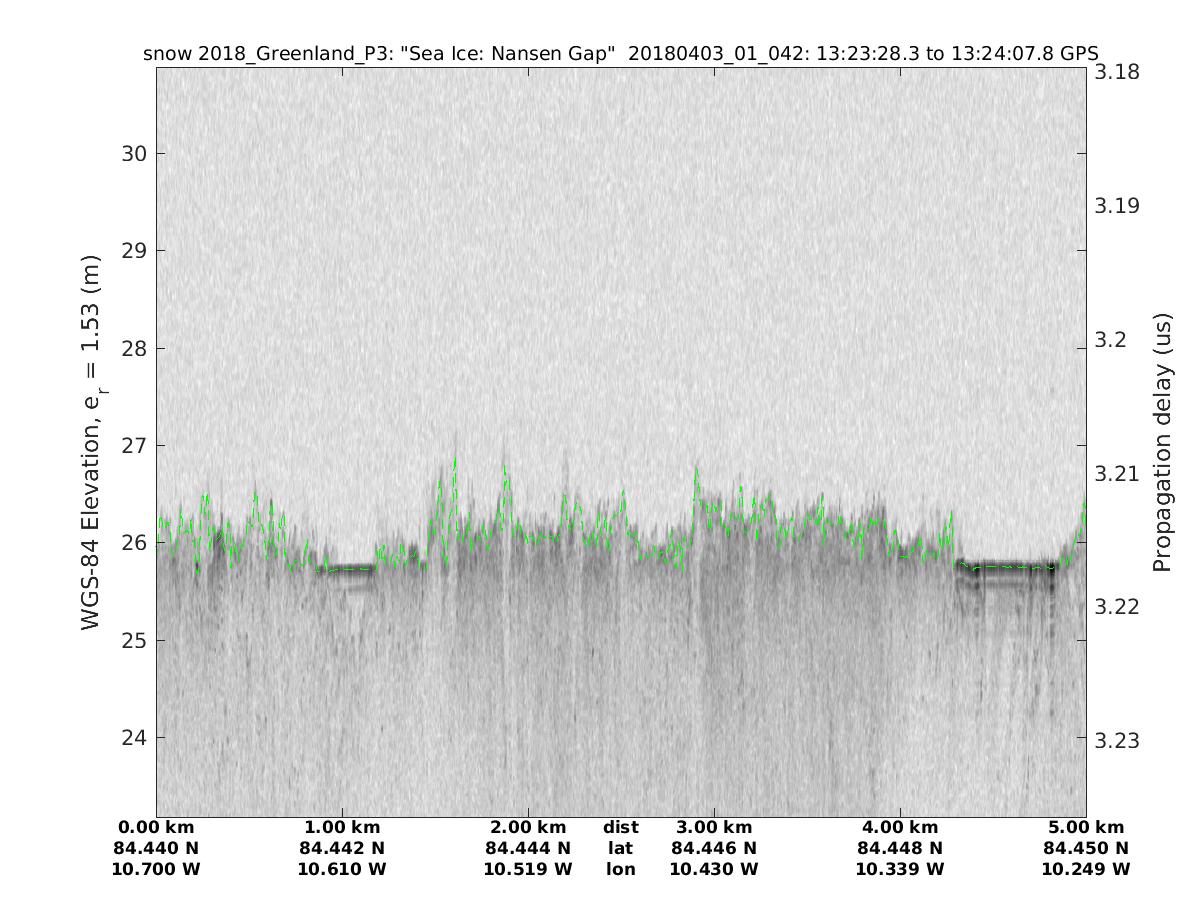
Task: Click the 30 elevation tick label
Action: click(x=135, y=153)
